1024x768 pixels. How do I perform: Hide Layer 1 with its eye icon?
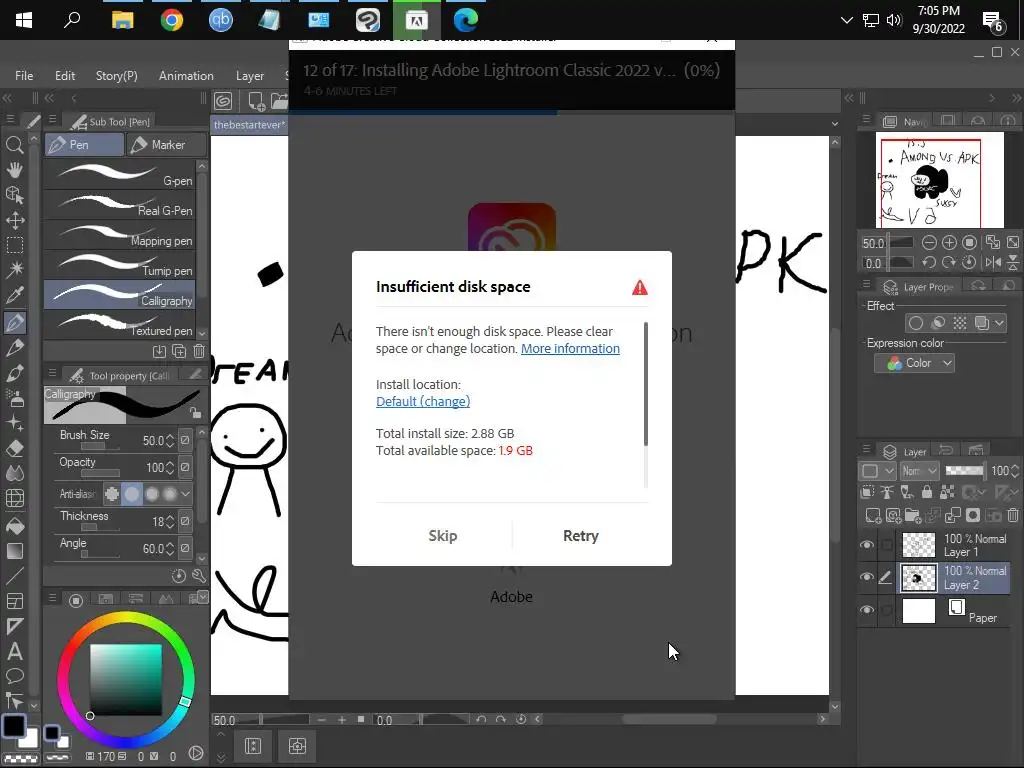(867, 545)
